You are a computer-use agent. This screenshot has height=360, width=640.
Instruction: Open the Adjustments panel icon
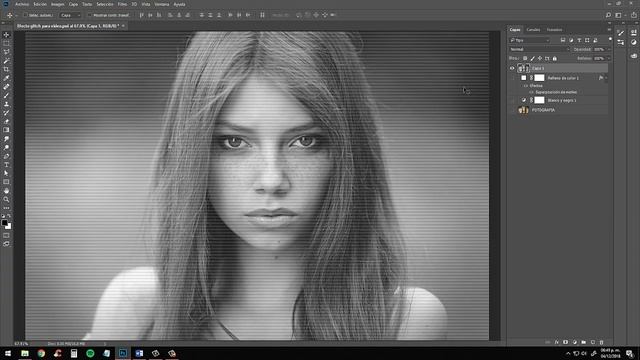(634, 42)
